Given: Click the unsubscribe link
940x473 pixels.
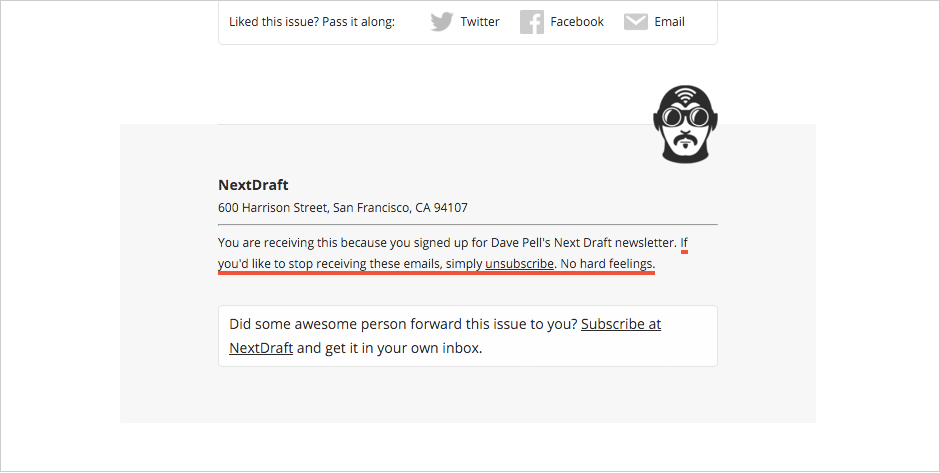Looking at the screenshot, I should (519, 264).
